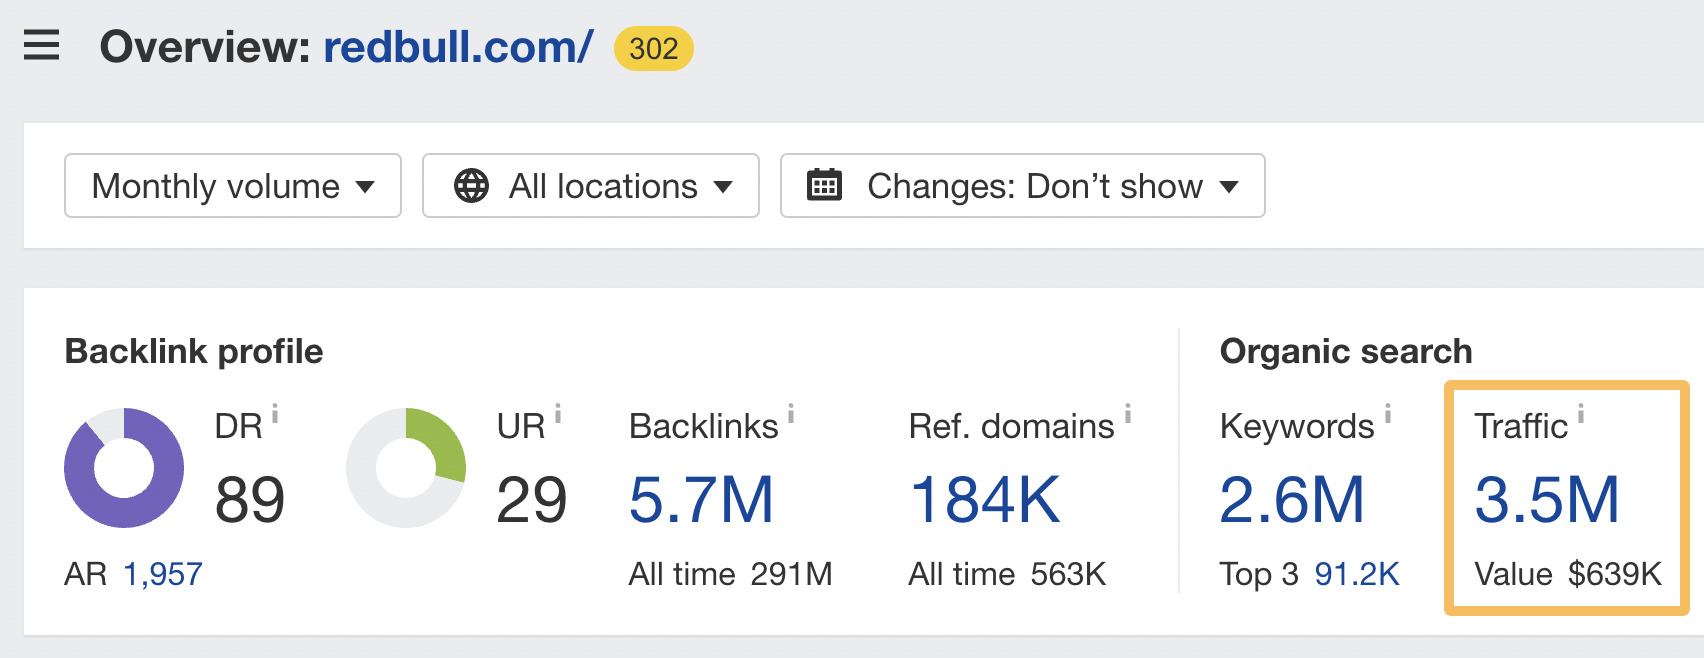Open Top 3 keywords 91.2K link
This screenshot has width=1704, height=658.
pos(1356,574)
